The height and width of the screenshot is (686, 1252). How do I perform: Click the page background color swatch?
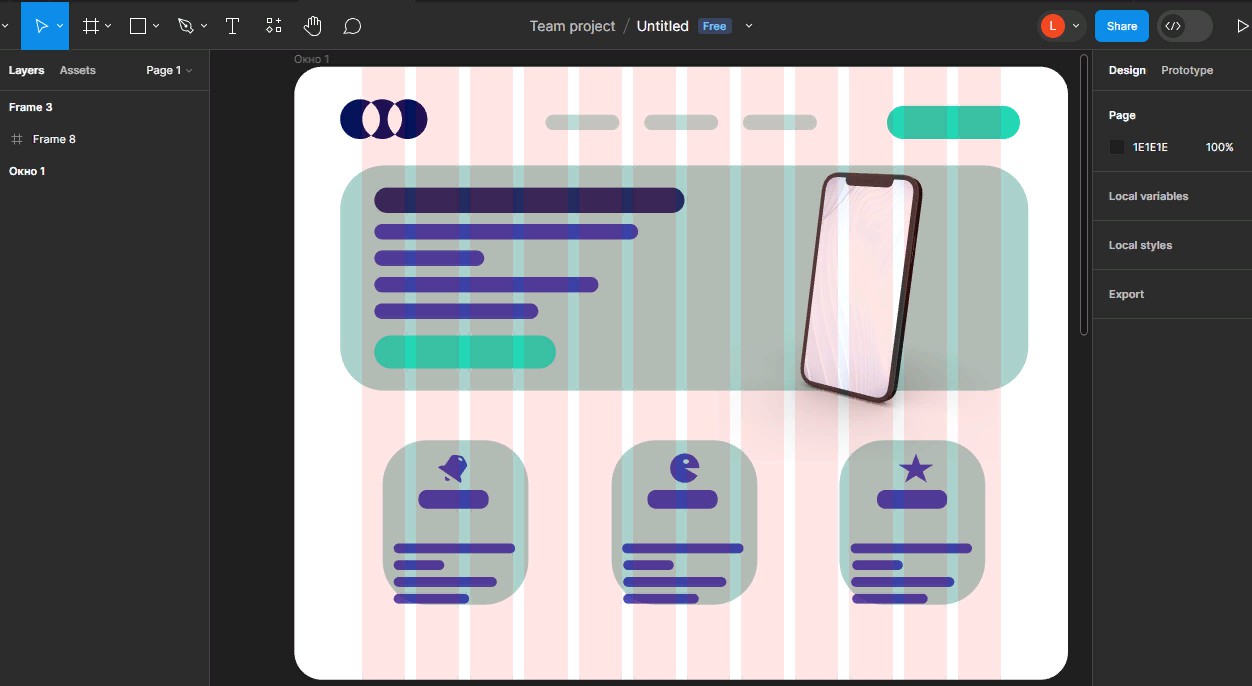click(x=1117, y=147)
